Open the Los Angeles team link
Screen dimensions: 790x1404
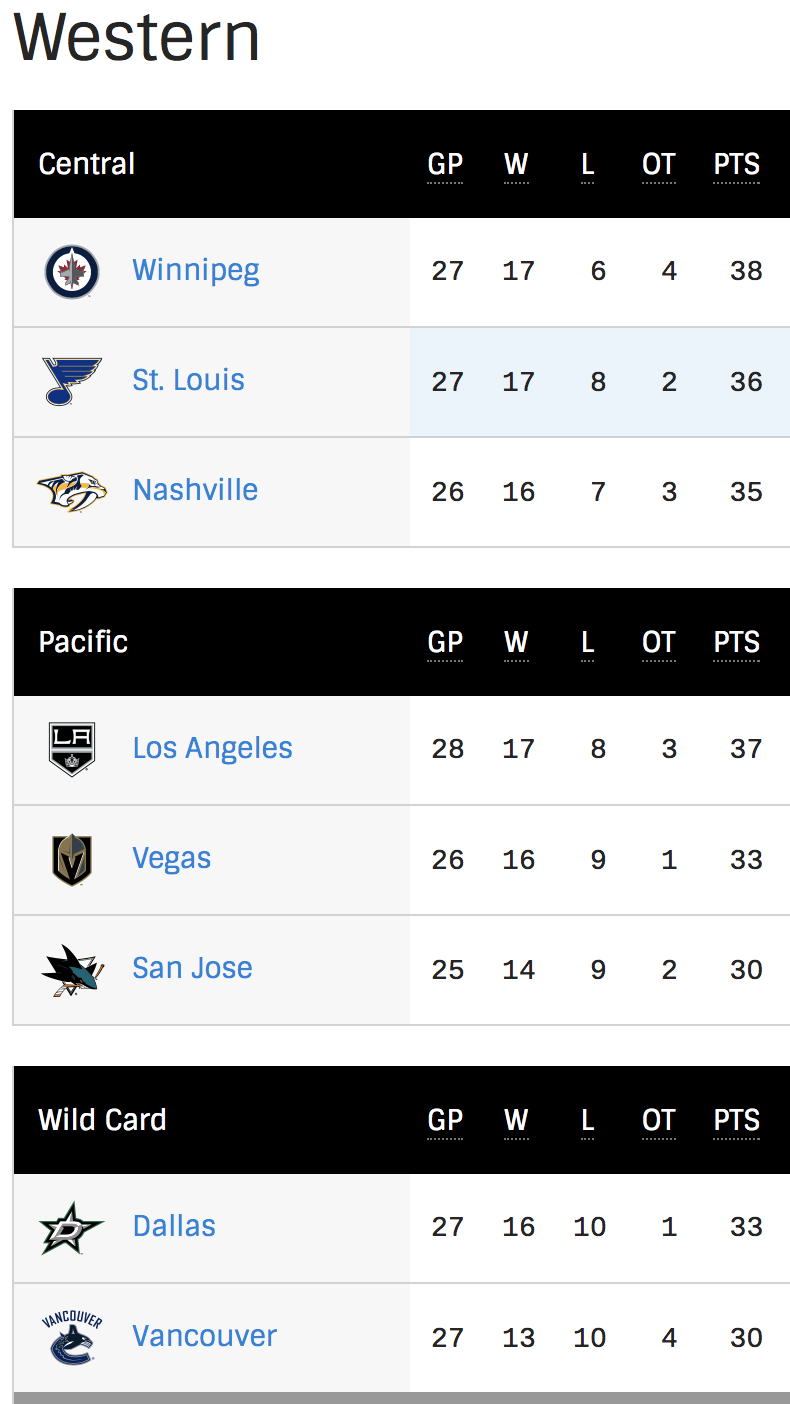click(x=213, y=748)
